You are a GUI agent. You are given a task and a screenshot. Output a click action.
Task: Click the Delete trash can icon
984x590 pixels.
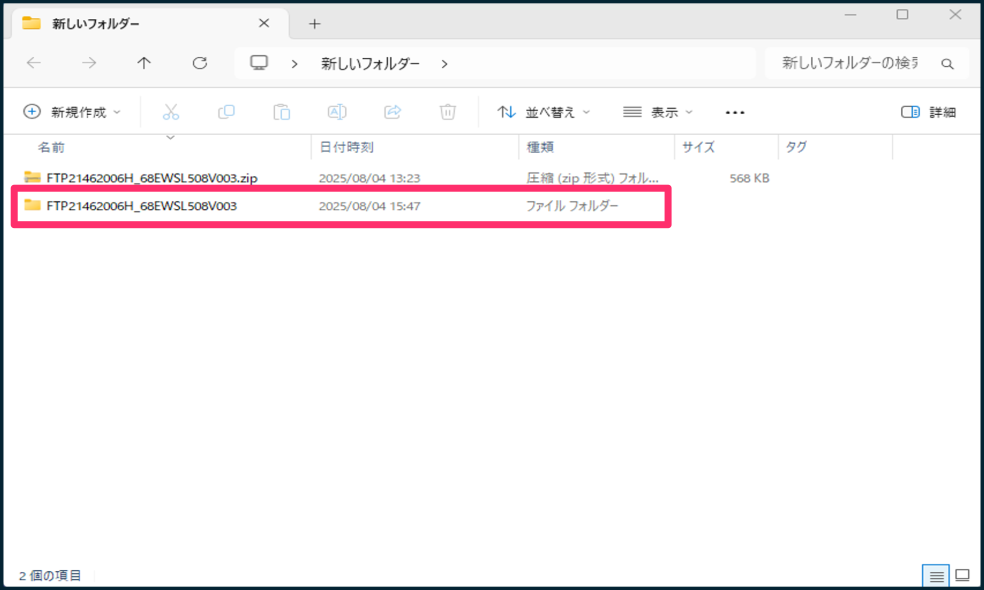[x=448, y=112]
